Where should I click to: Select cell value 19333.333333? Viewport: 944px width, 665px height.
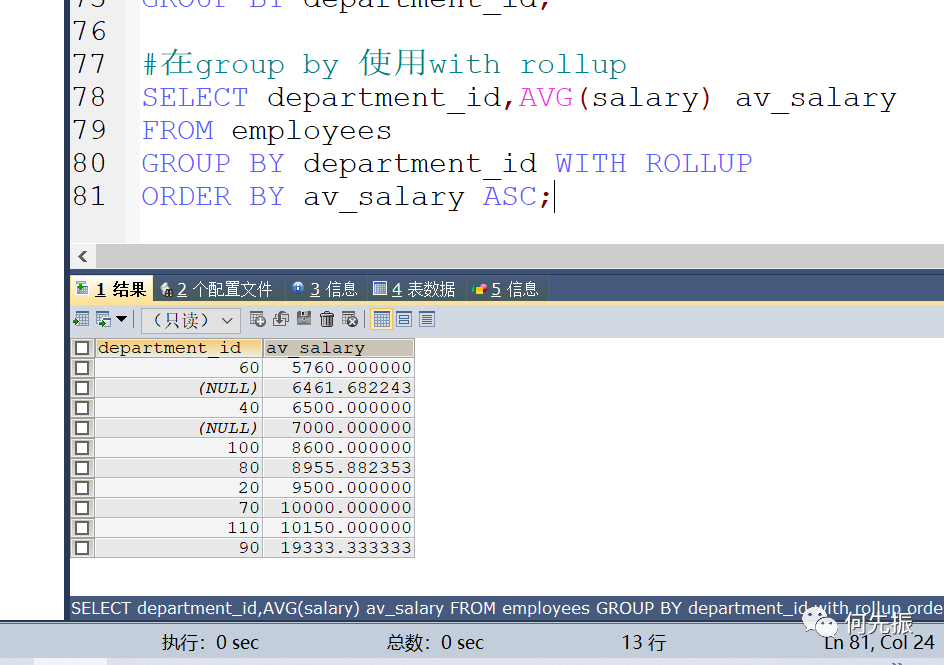[338, 548]
